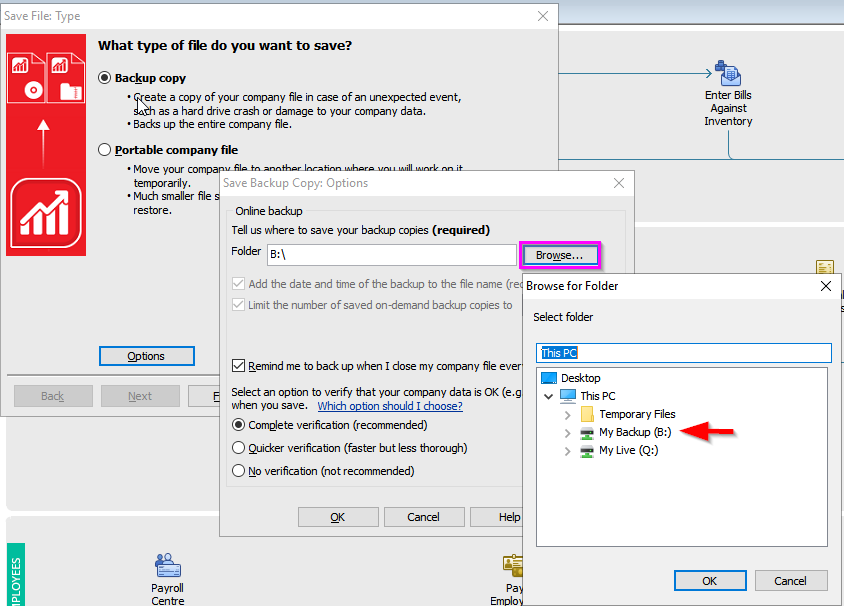The width and height of the screenshot is (844, 606).
Task: Click OK in Browse for Folder
Action: tap(709, 581)
